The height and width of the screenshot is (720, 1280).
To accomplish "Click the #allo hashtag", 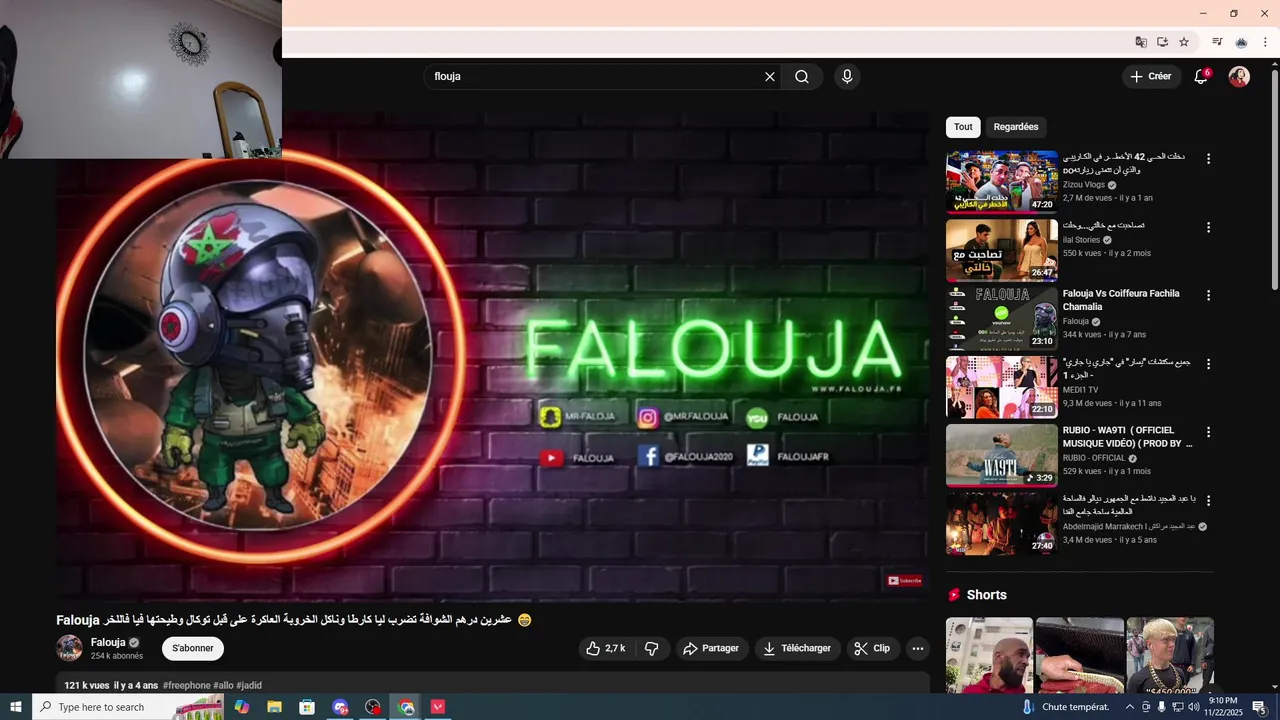I will click(223, 685).
